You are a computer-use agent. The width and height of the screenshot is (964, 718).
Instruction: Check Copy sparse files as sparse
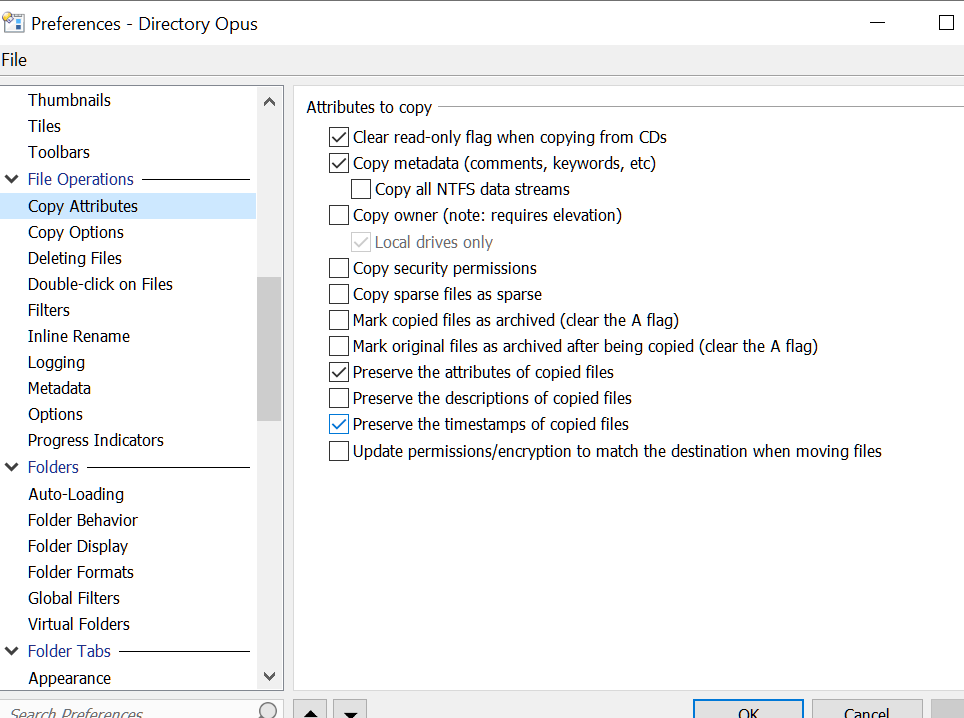click(339, 294)
